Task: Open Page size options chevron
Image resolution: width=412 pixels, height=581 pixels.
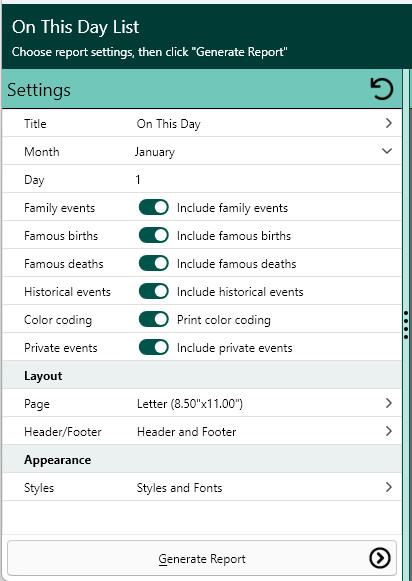Action: [x=388, y=403]
